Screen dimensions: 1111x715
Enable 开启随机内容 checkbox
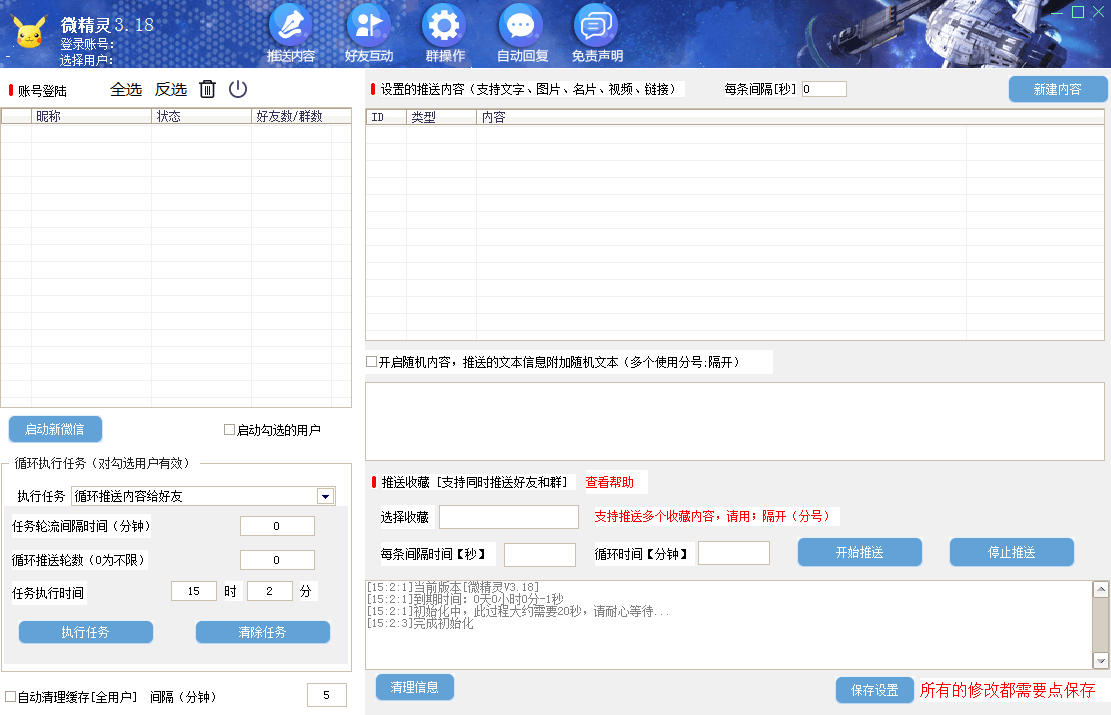coord(371,361)
